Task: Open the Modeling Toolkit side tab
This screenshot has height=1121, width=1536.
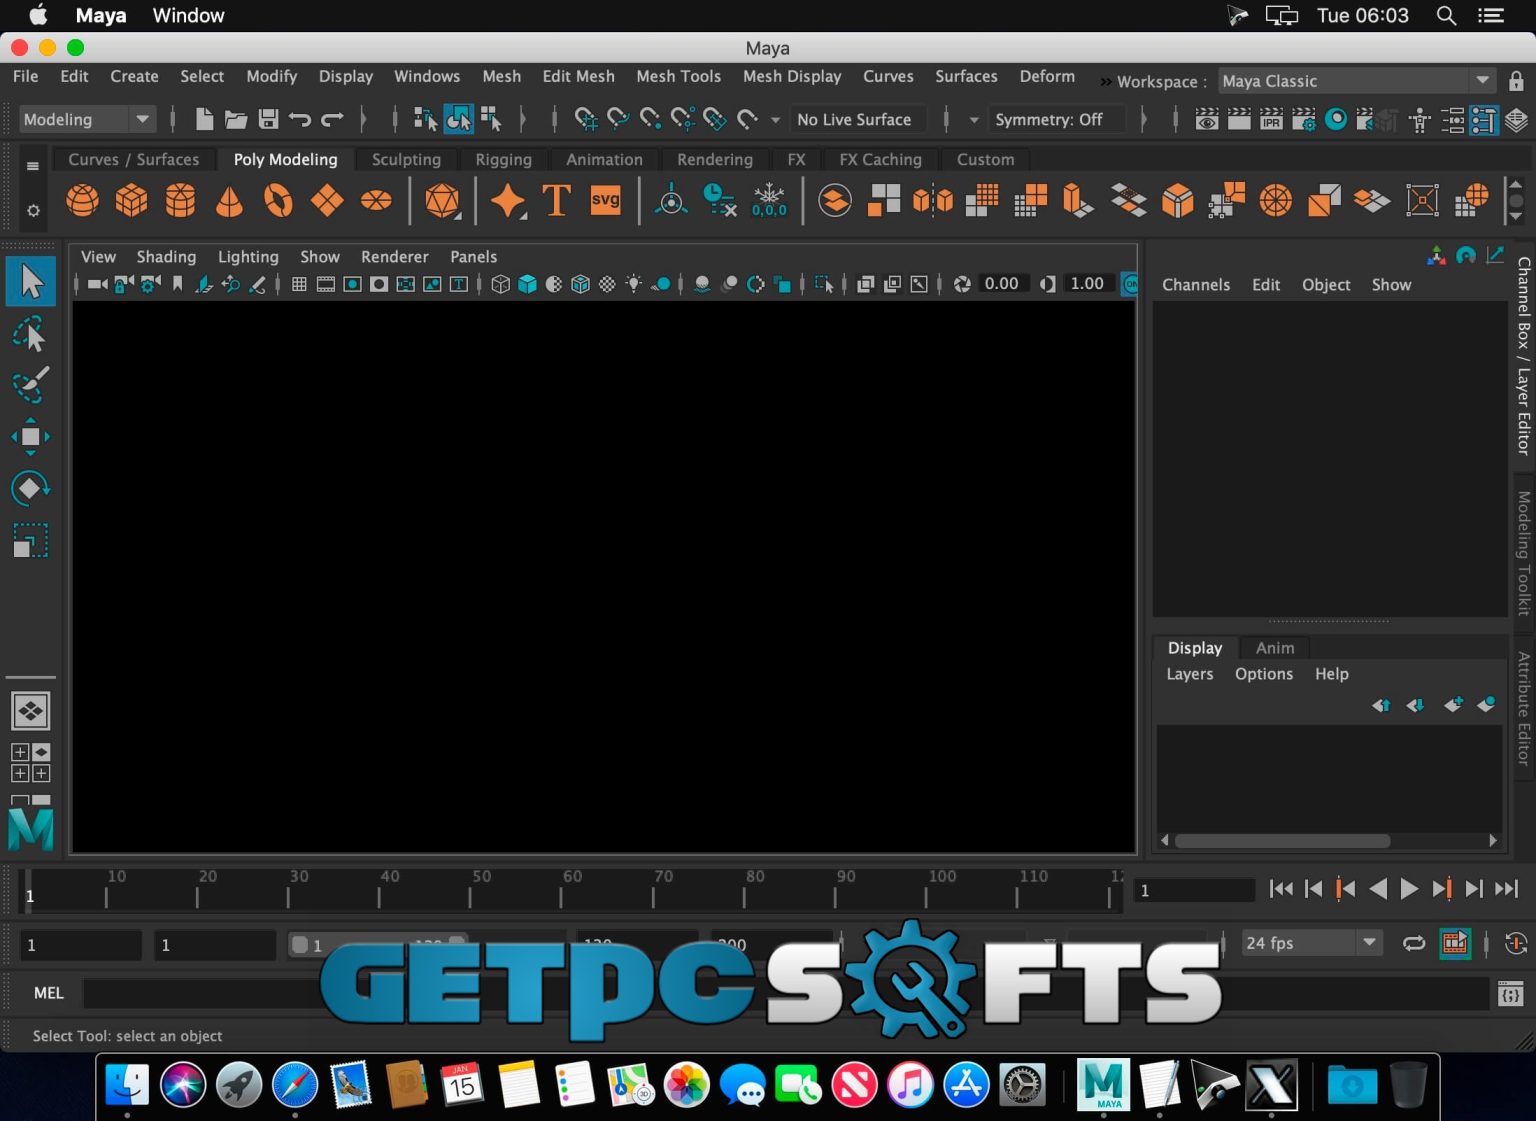Action: (x=1523, y=553)
